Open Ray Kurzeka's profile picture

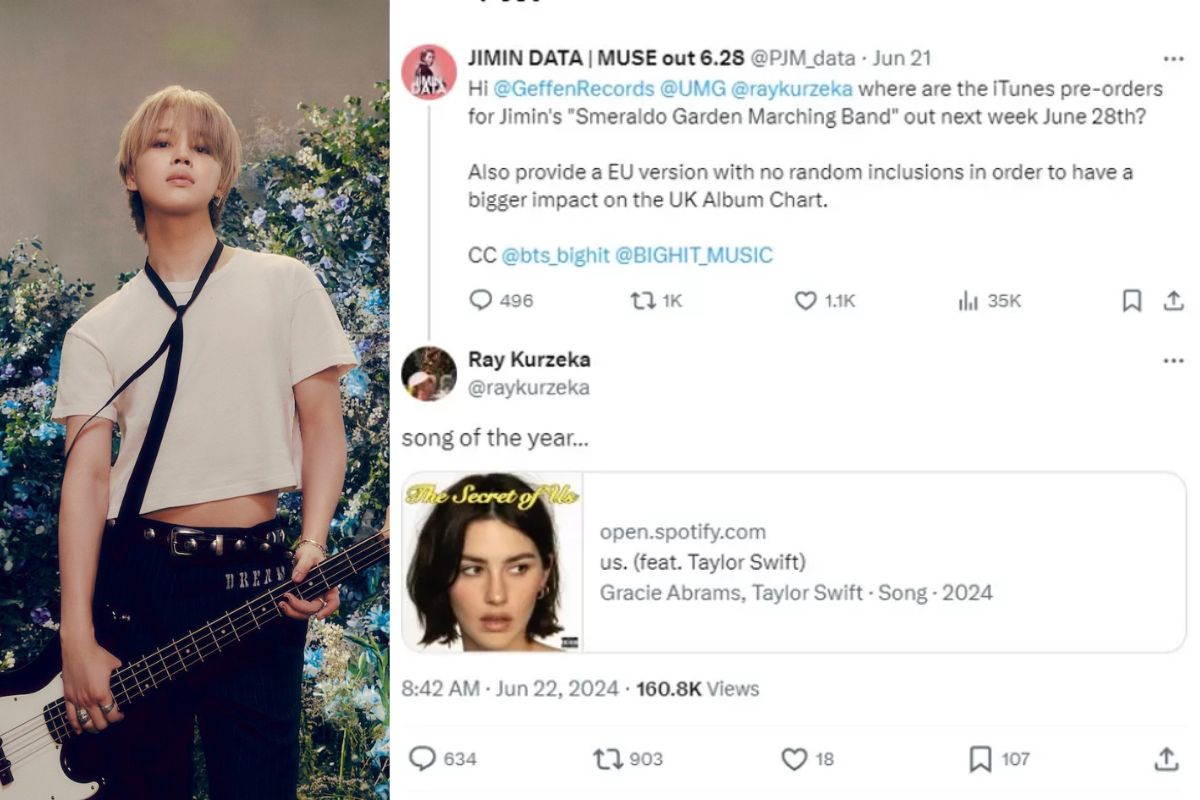(x=429, y=373)
